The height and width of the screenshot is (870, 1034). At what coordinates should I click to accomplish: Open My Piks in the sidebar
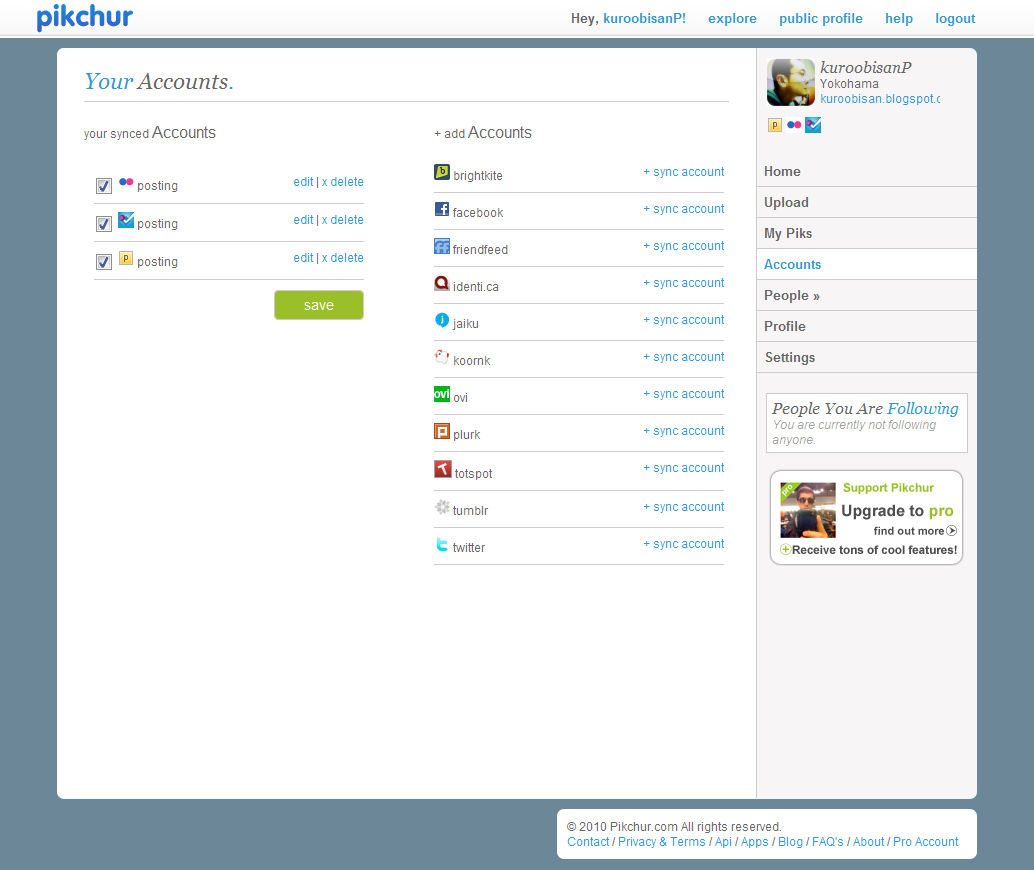pyautogui.click(x=867, y=233)
